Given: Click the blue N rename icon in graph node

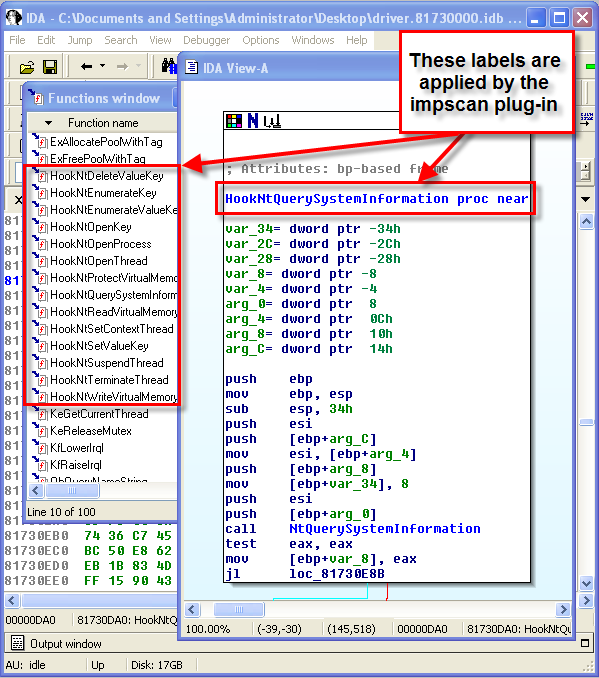Looking at the screenshot, I should (x=253, y=121).
